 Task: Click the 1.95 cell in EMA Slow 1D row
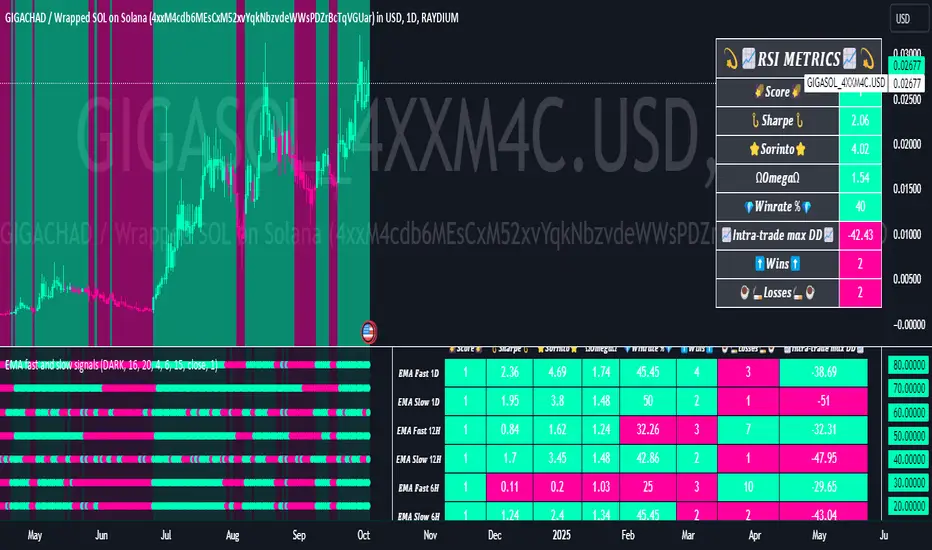pyautogui.click(x=509, y=401)
